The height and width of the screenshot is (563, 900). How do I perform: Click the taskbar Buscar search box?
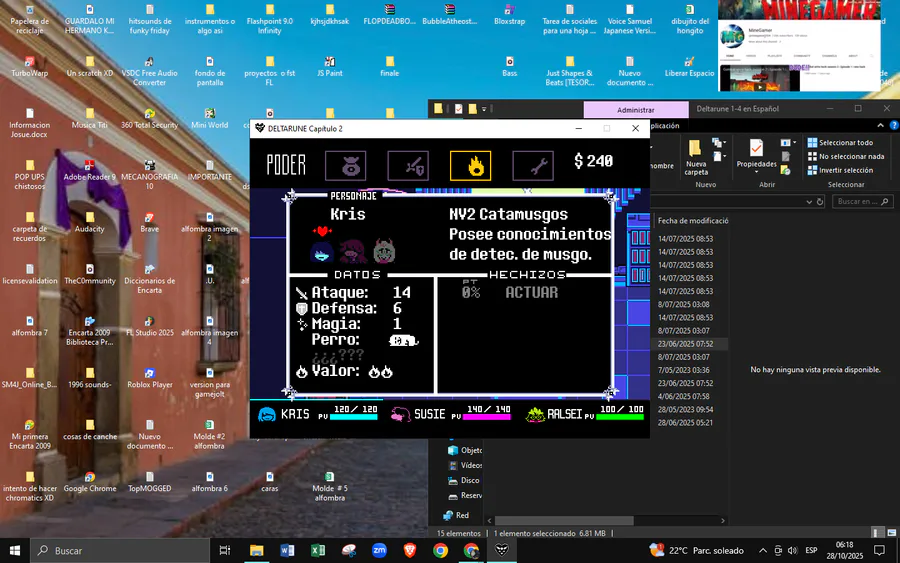click(120, 550)
